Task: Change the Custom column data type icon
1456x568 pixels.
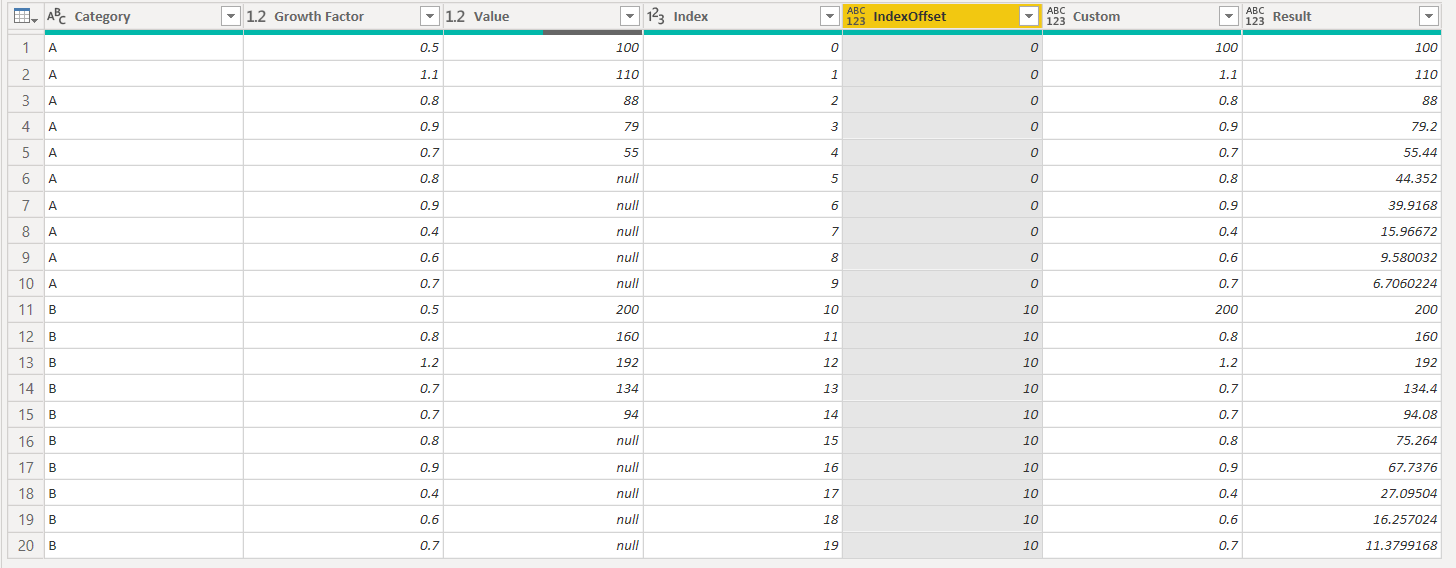Action: [1056, 16]
